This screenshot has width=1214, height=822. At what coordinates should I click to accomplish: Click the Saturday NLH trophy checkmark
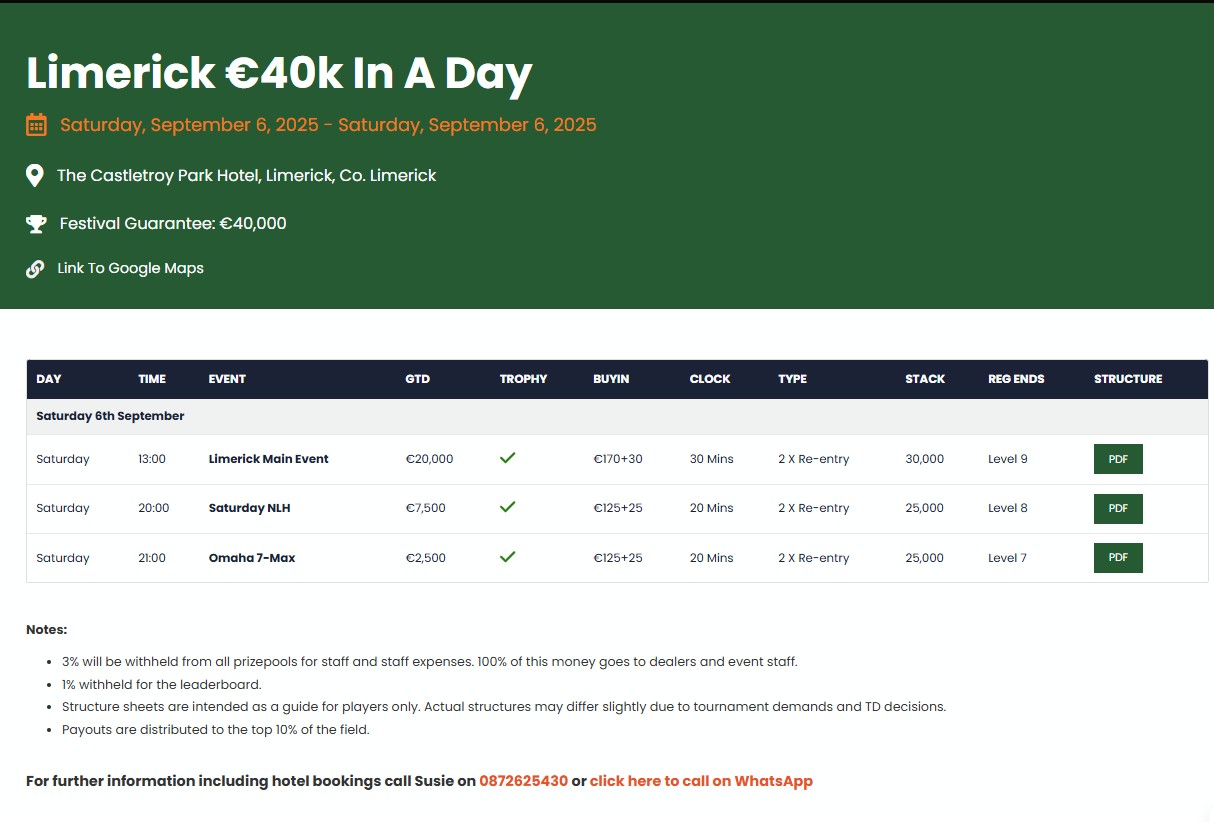tap(507, 507)
